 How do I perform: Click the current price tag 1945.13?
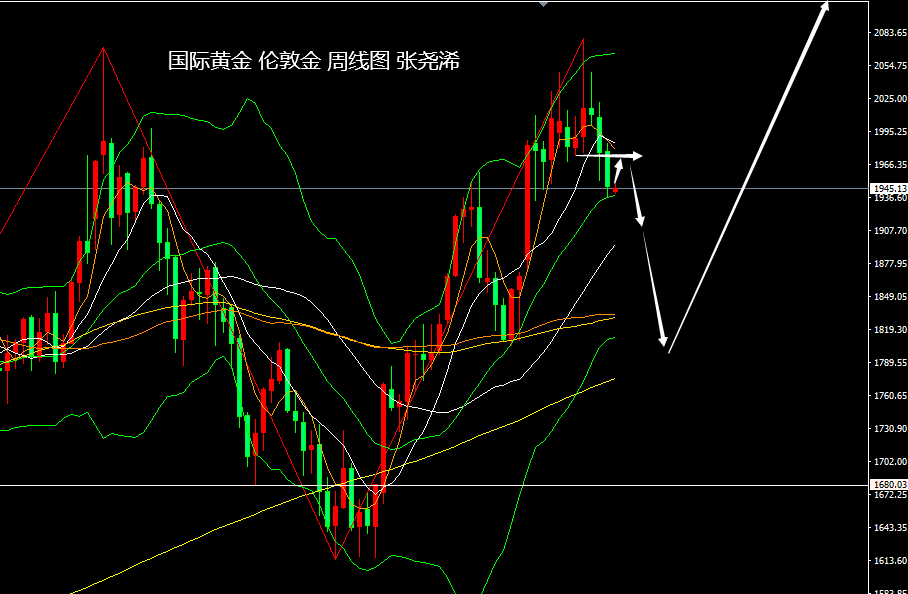tap(889, 188)
